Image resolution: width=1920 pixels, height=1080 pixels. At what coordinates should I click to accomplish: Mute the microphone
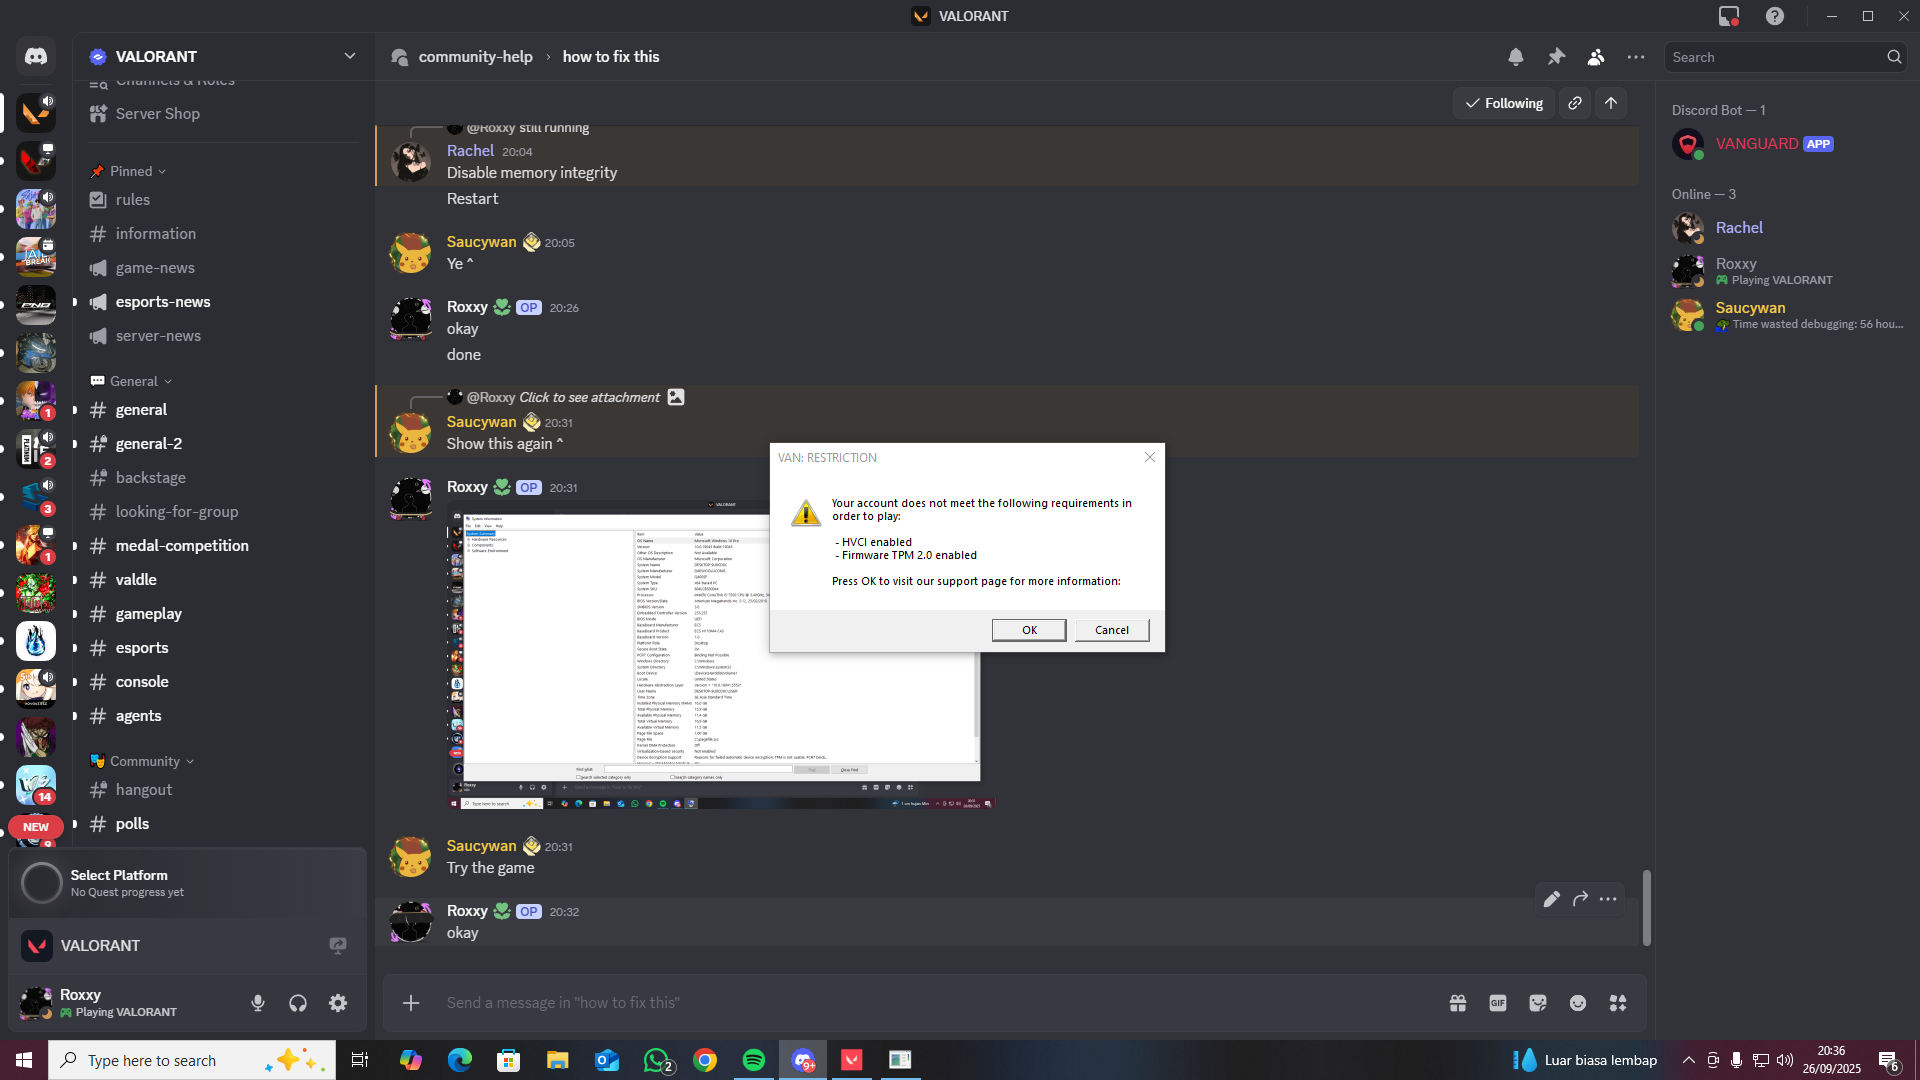258,1003
